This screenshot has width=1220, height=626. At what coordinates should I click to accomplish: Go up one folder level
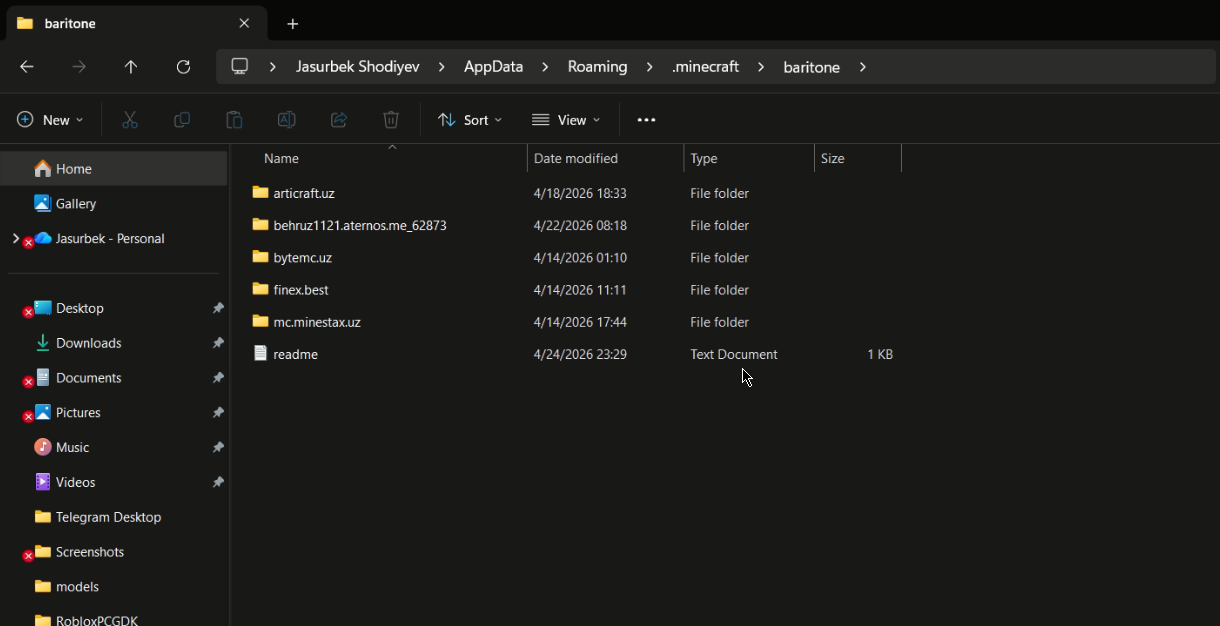[131, 67]
